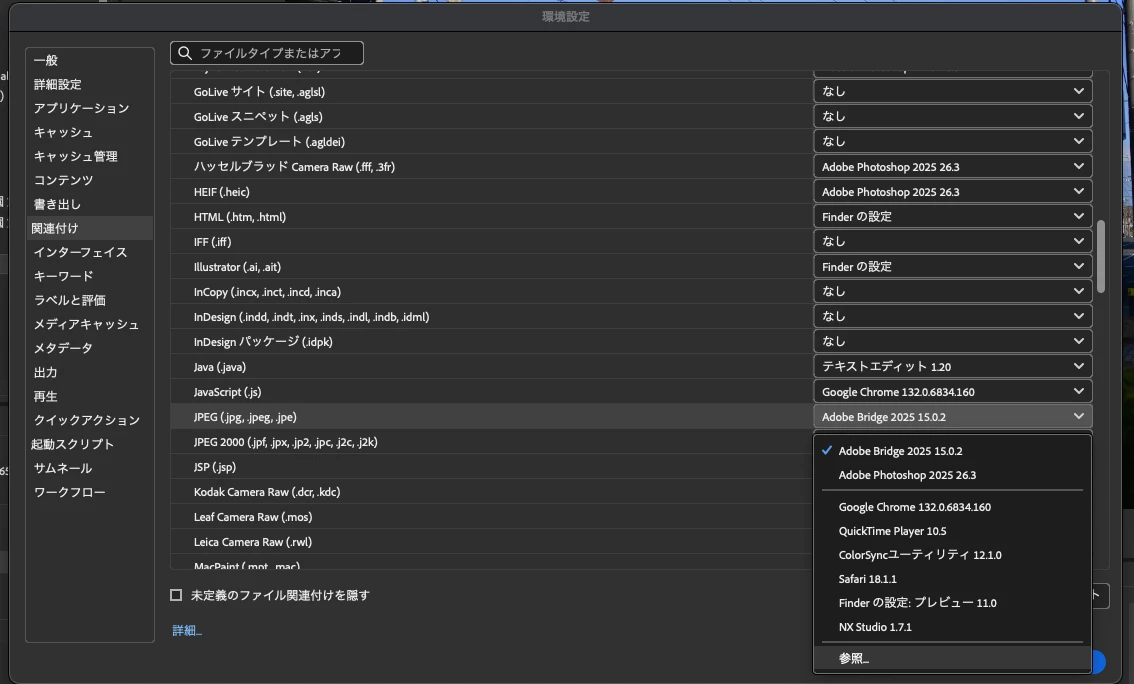
Task: Select the JSP (.jsp) row
Action: (x=492, y=467)
